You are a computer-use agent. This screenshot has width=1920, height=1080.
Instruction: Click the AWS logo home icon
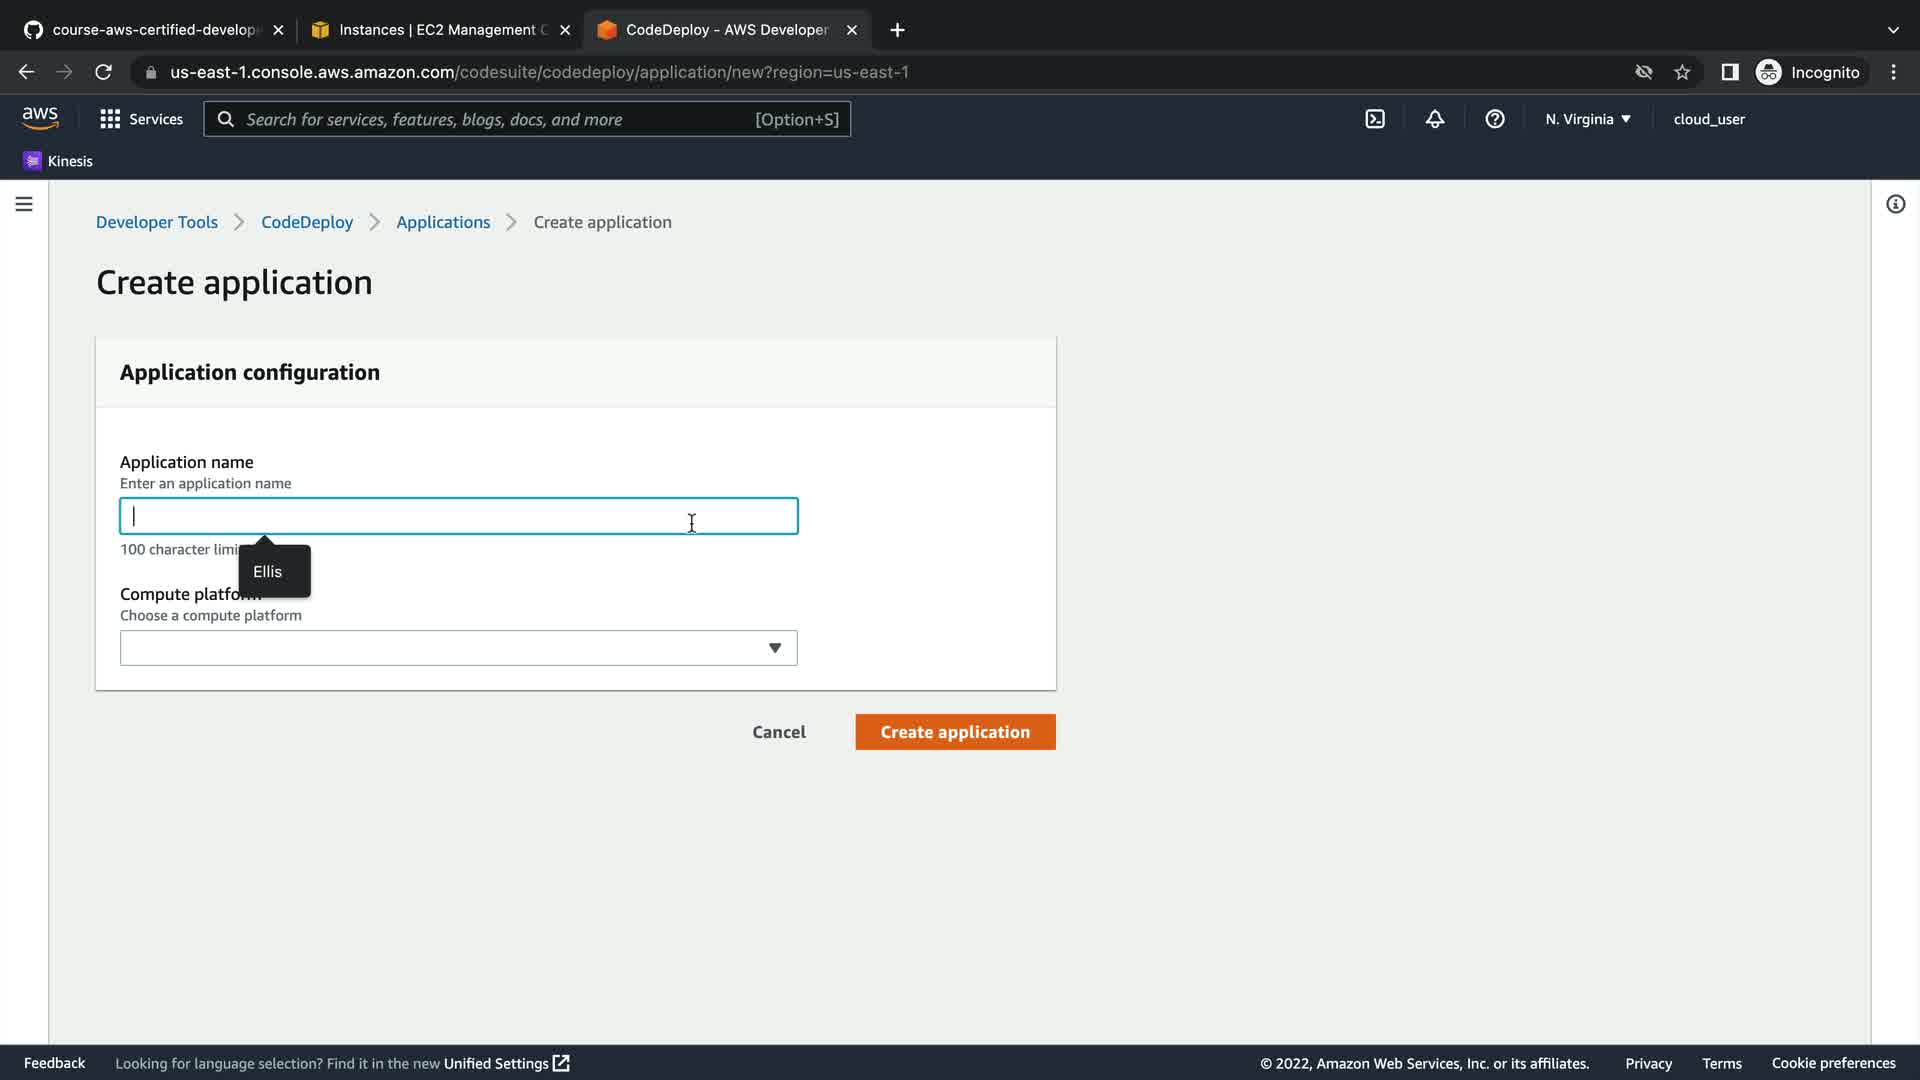(40, 118)
